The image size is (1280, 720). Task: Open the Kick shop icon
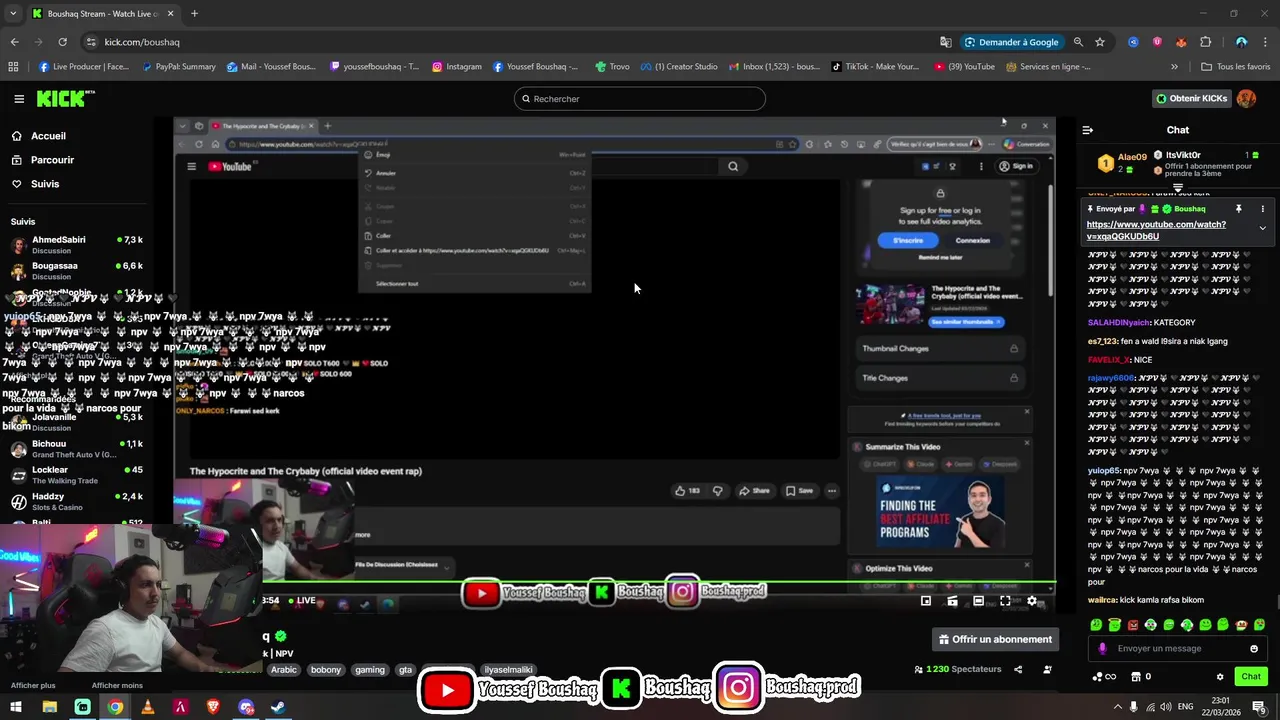coord(1136,677)
